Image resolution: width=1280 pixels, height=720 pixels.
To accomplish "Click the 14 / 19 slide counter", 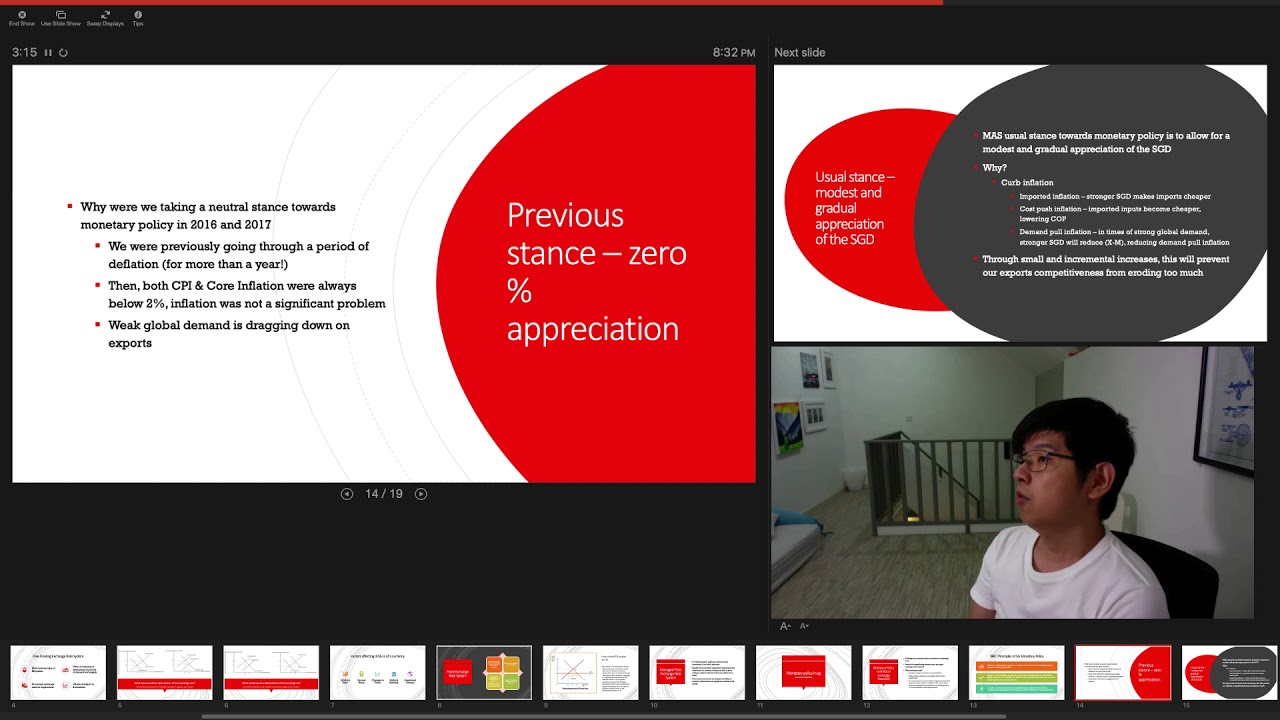I will pyautogui.click(x=384, y=494).
